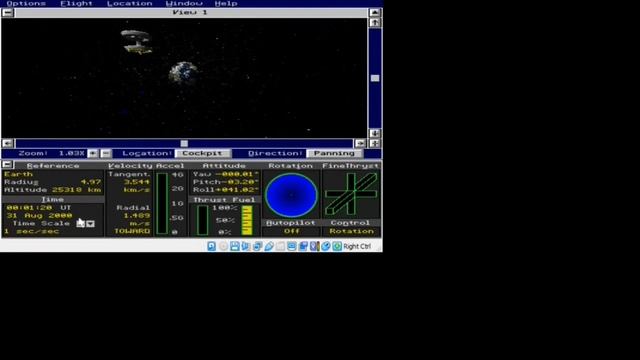Viewport: 640px width, 360px height.
Task: Click the corner button beside the horizontal scrollbar
Action: pos(375,143)
